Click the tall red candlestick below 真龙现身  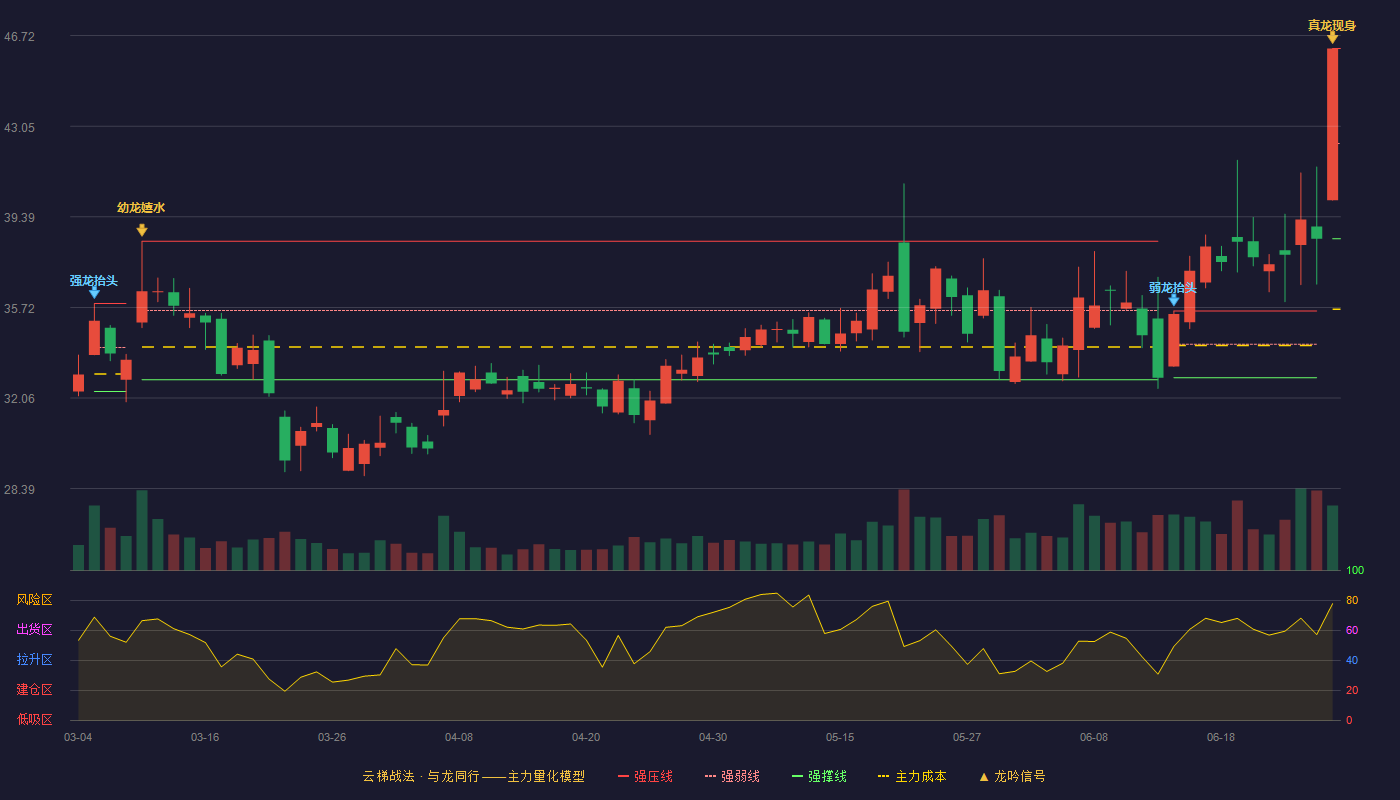[x=1332, y=124]
